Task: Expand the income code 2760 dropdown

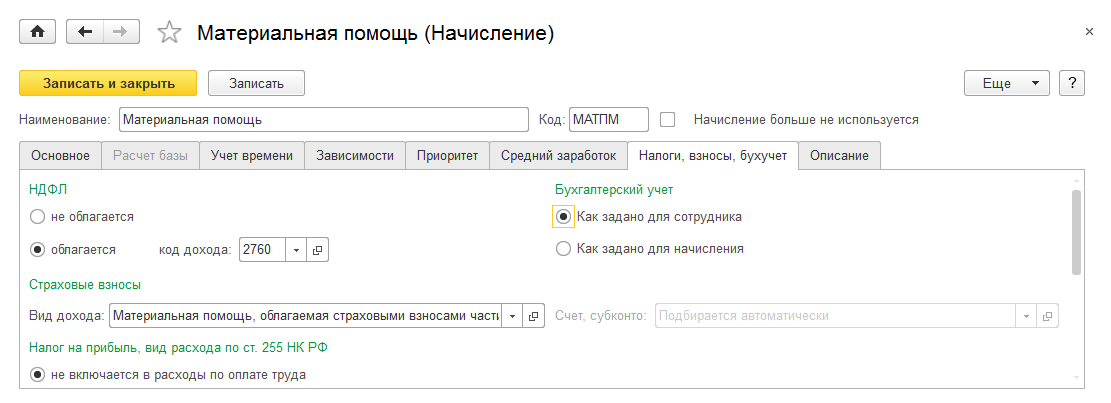Action: (x=296, y=250)
